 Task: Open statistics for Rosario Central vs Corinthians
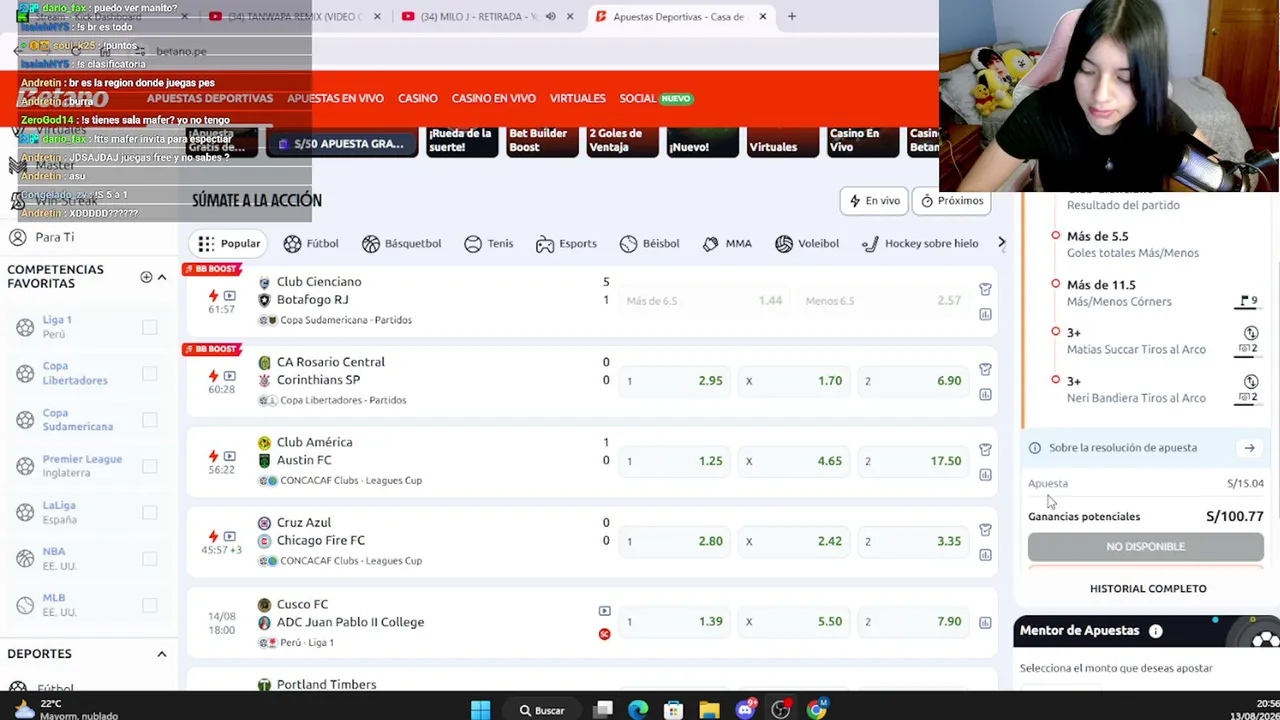985,394
